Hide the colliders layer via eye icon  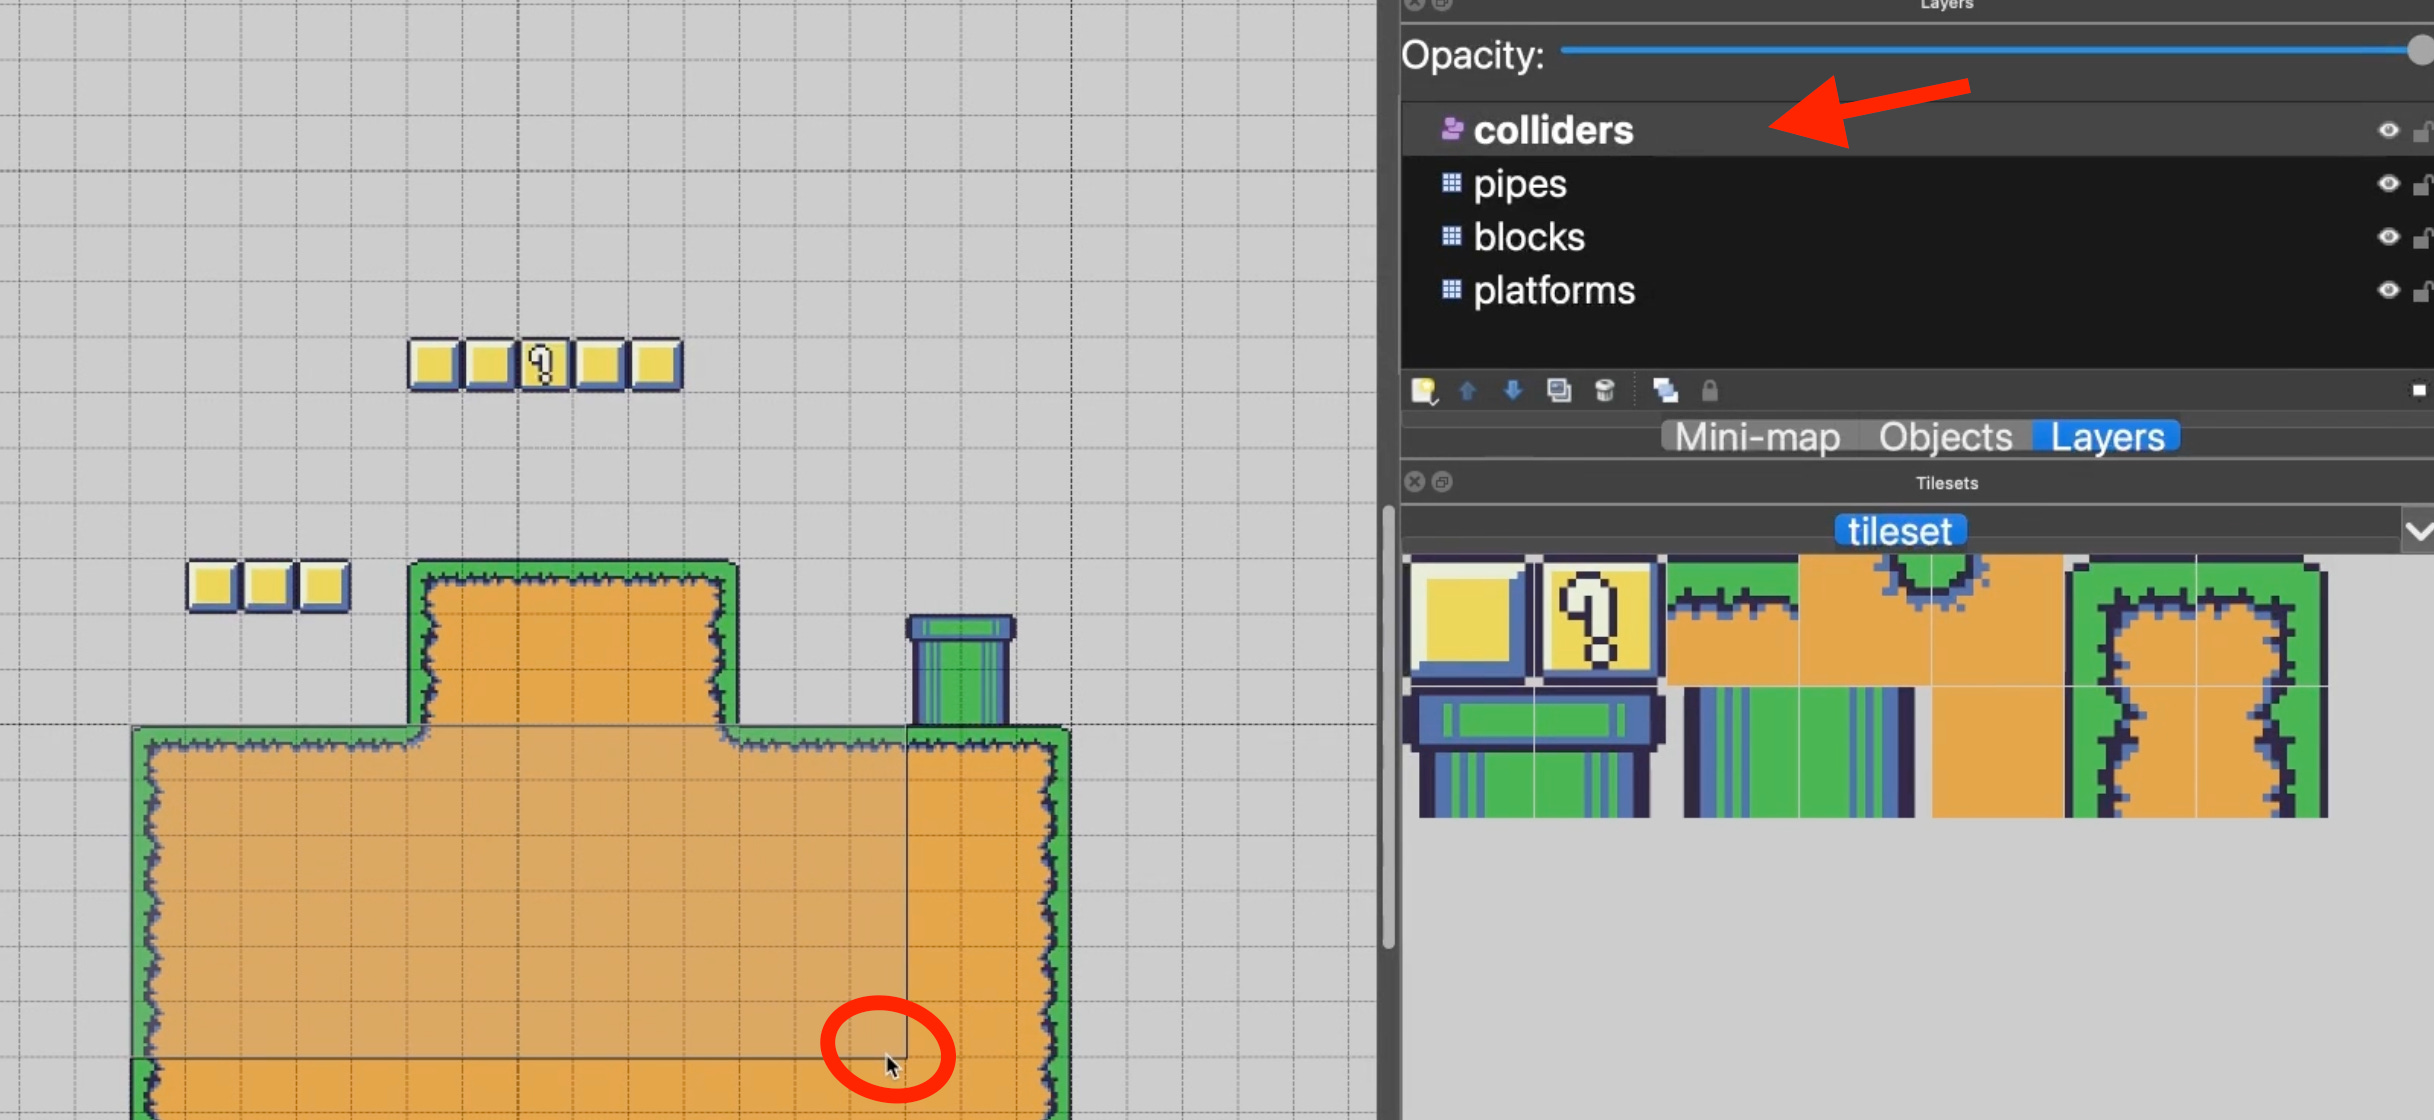[x=2388, y=131]
